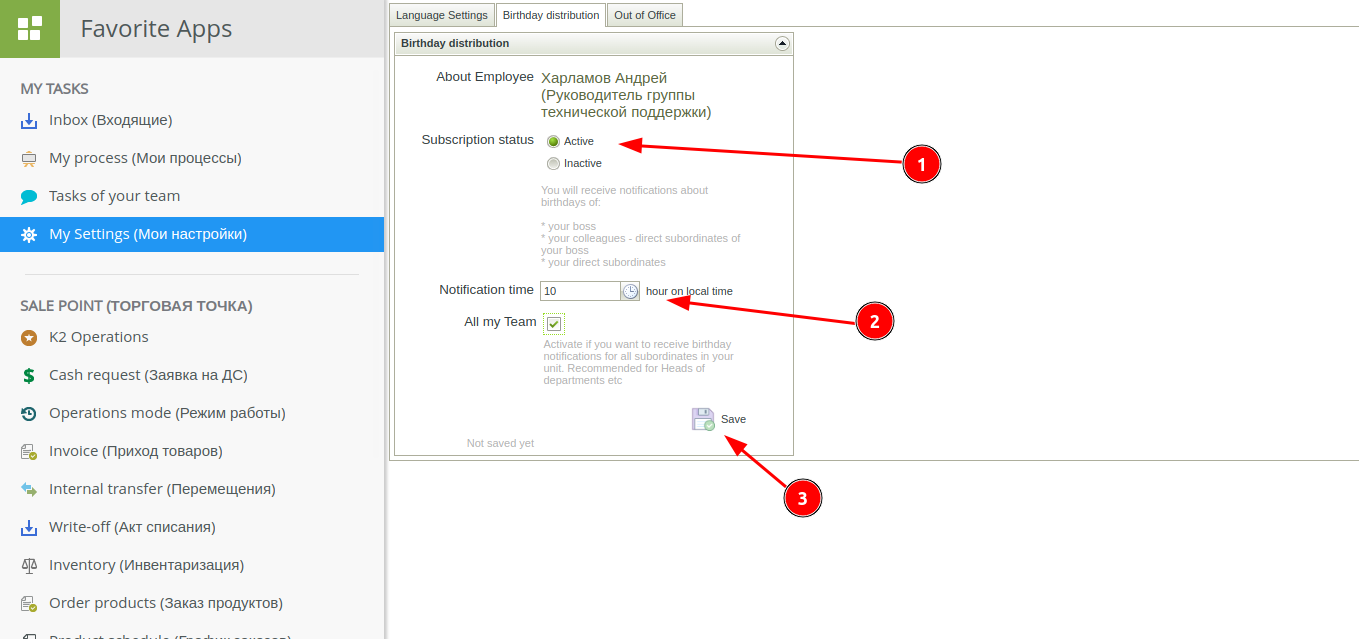
Task: Click the My Settings gear icon
Action: click(29, 234)
